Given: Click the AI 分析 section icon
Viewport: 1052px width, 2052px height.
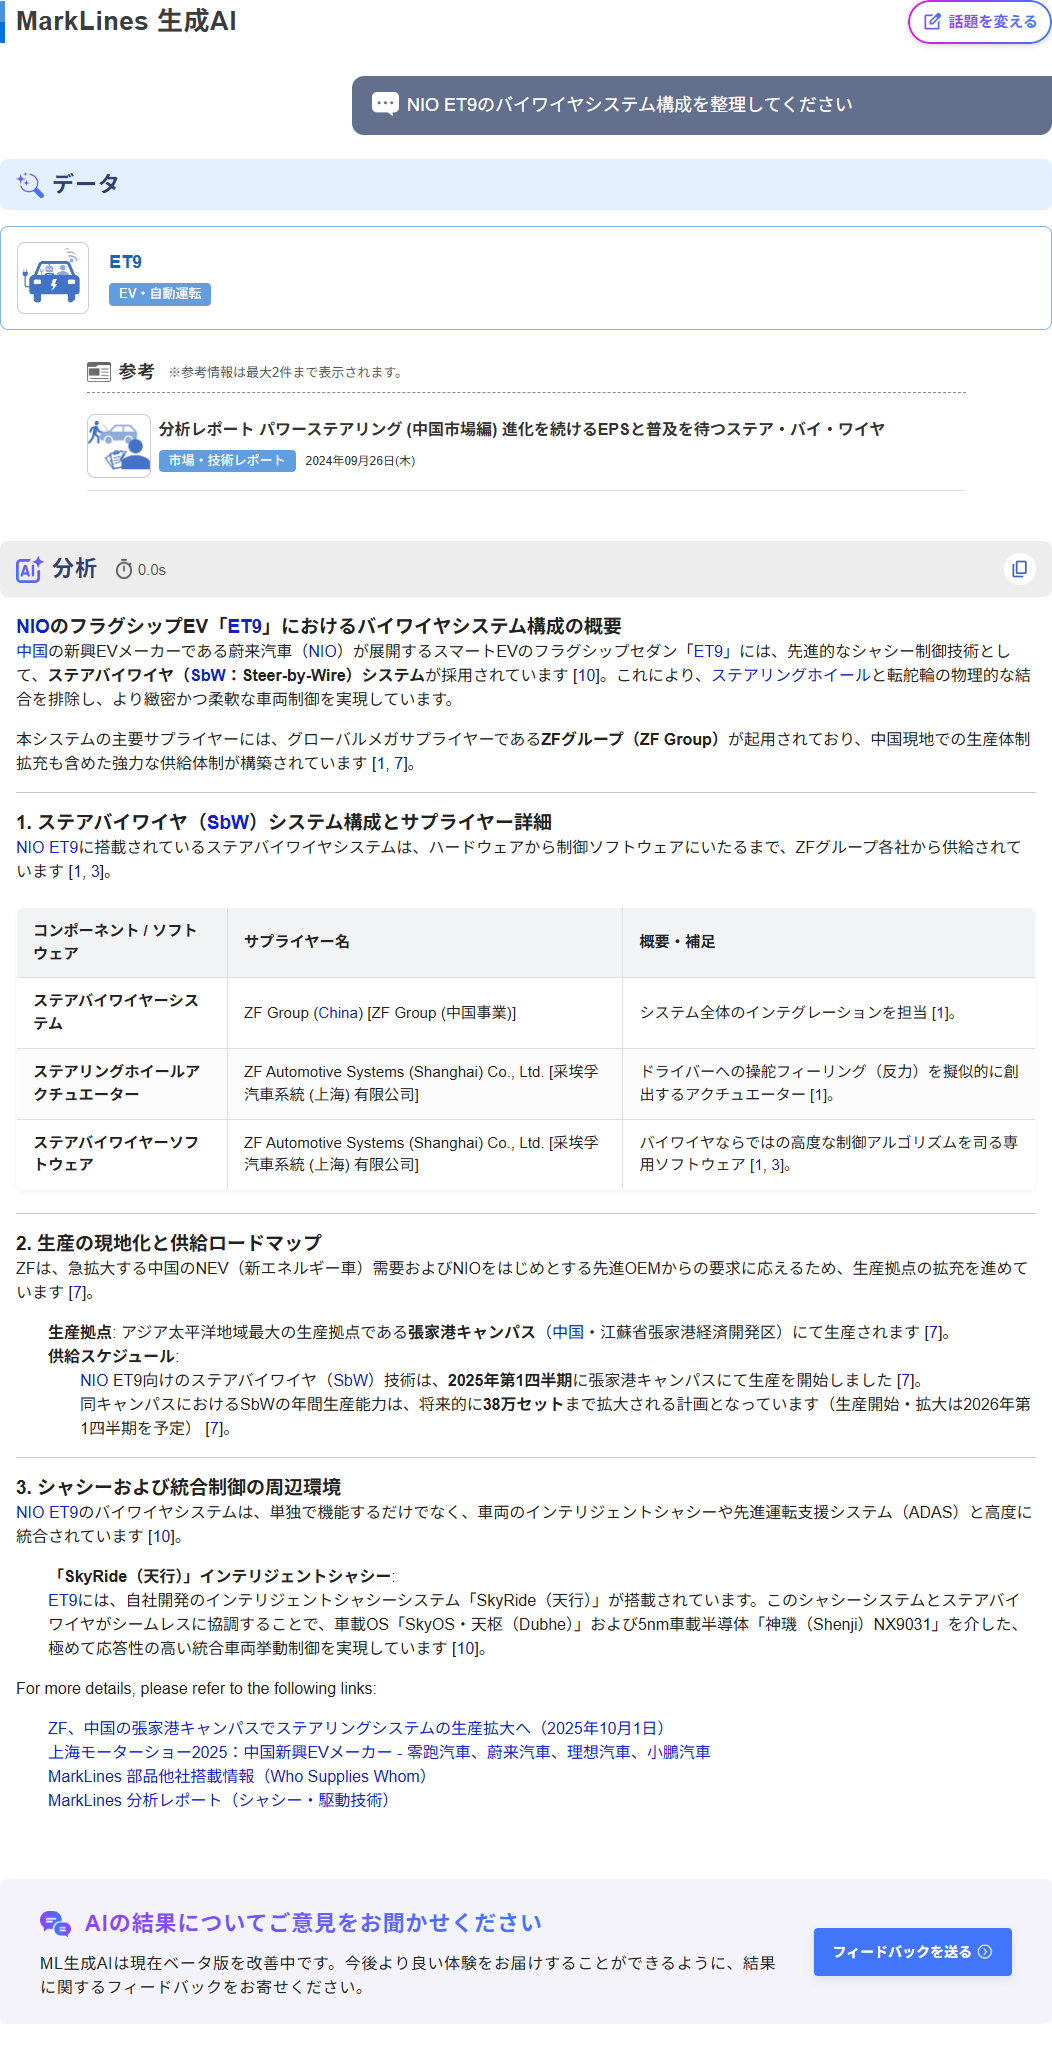Looking at the screenshot, I should pos(29,569).
